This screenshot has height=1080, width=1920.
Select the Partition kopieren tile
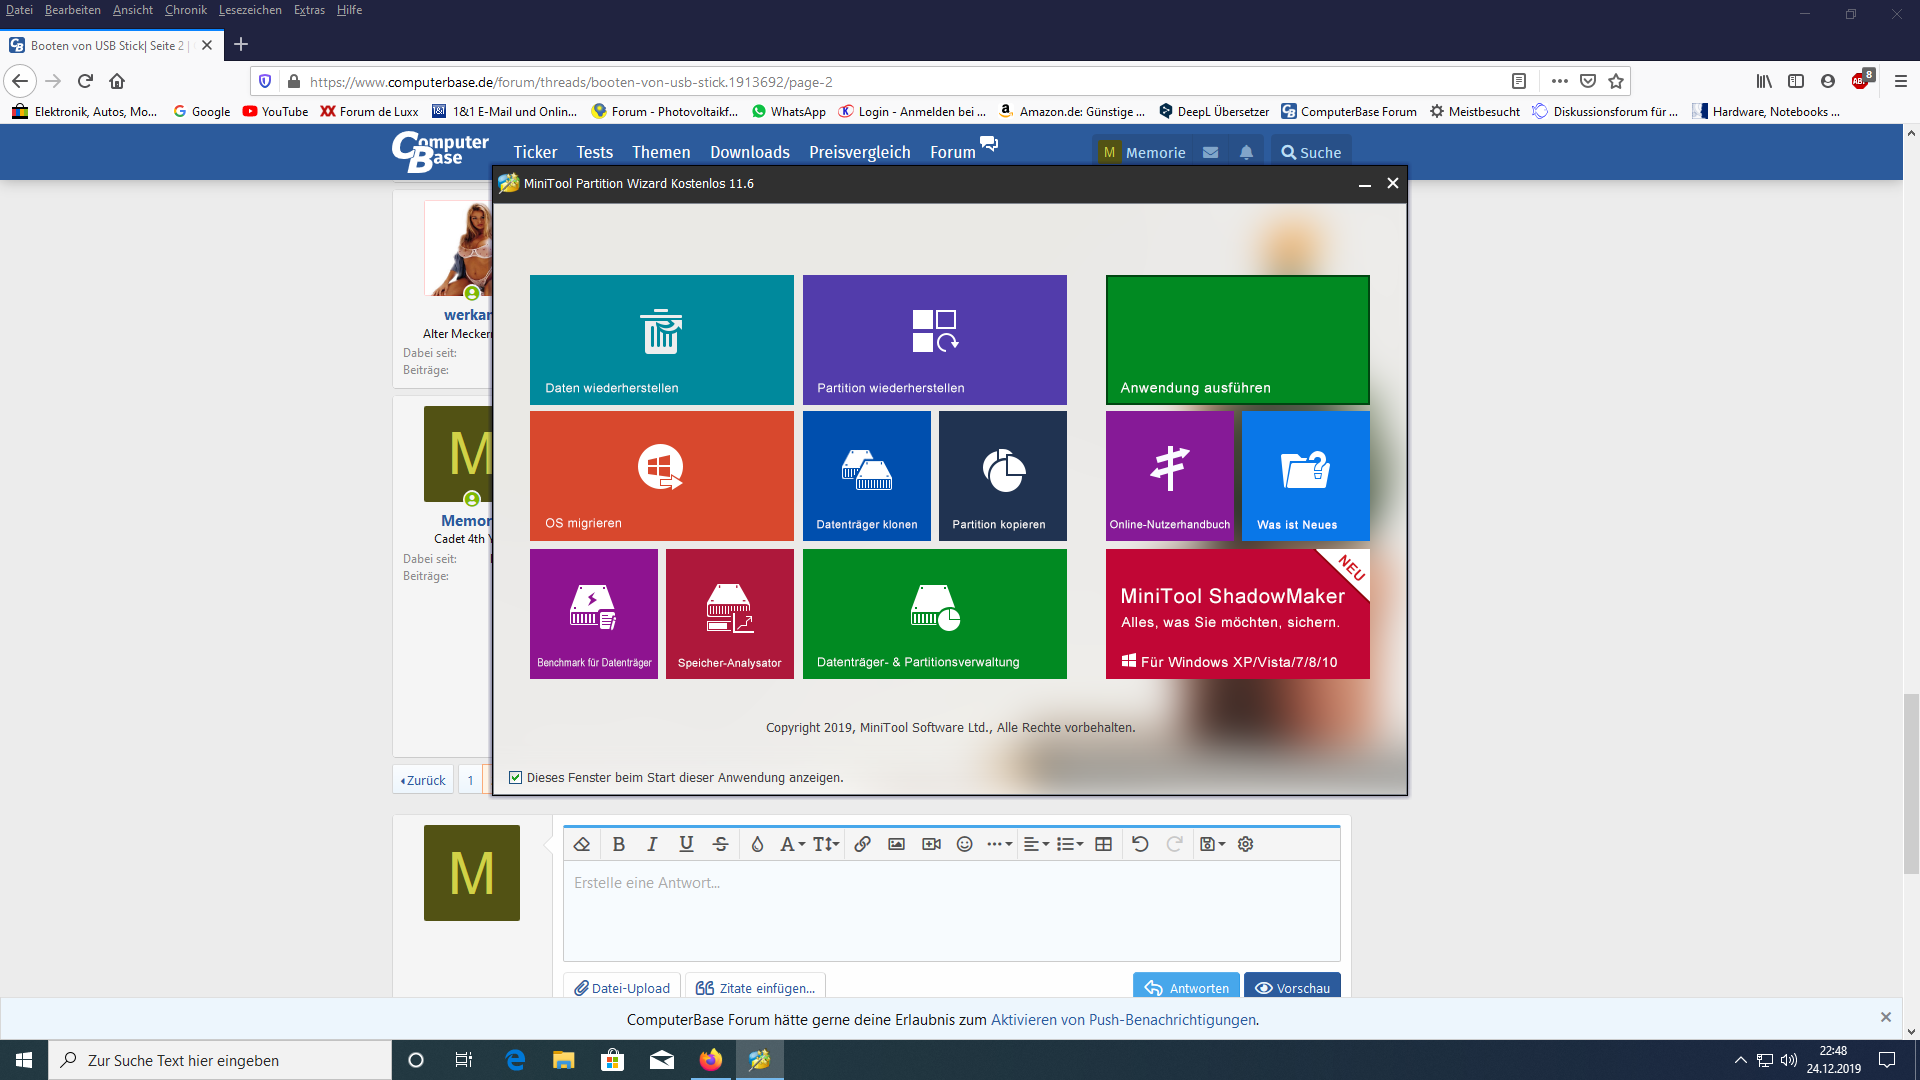(x=1002, y=475)
